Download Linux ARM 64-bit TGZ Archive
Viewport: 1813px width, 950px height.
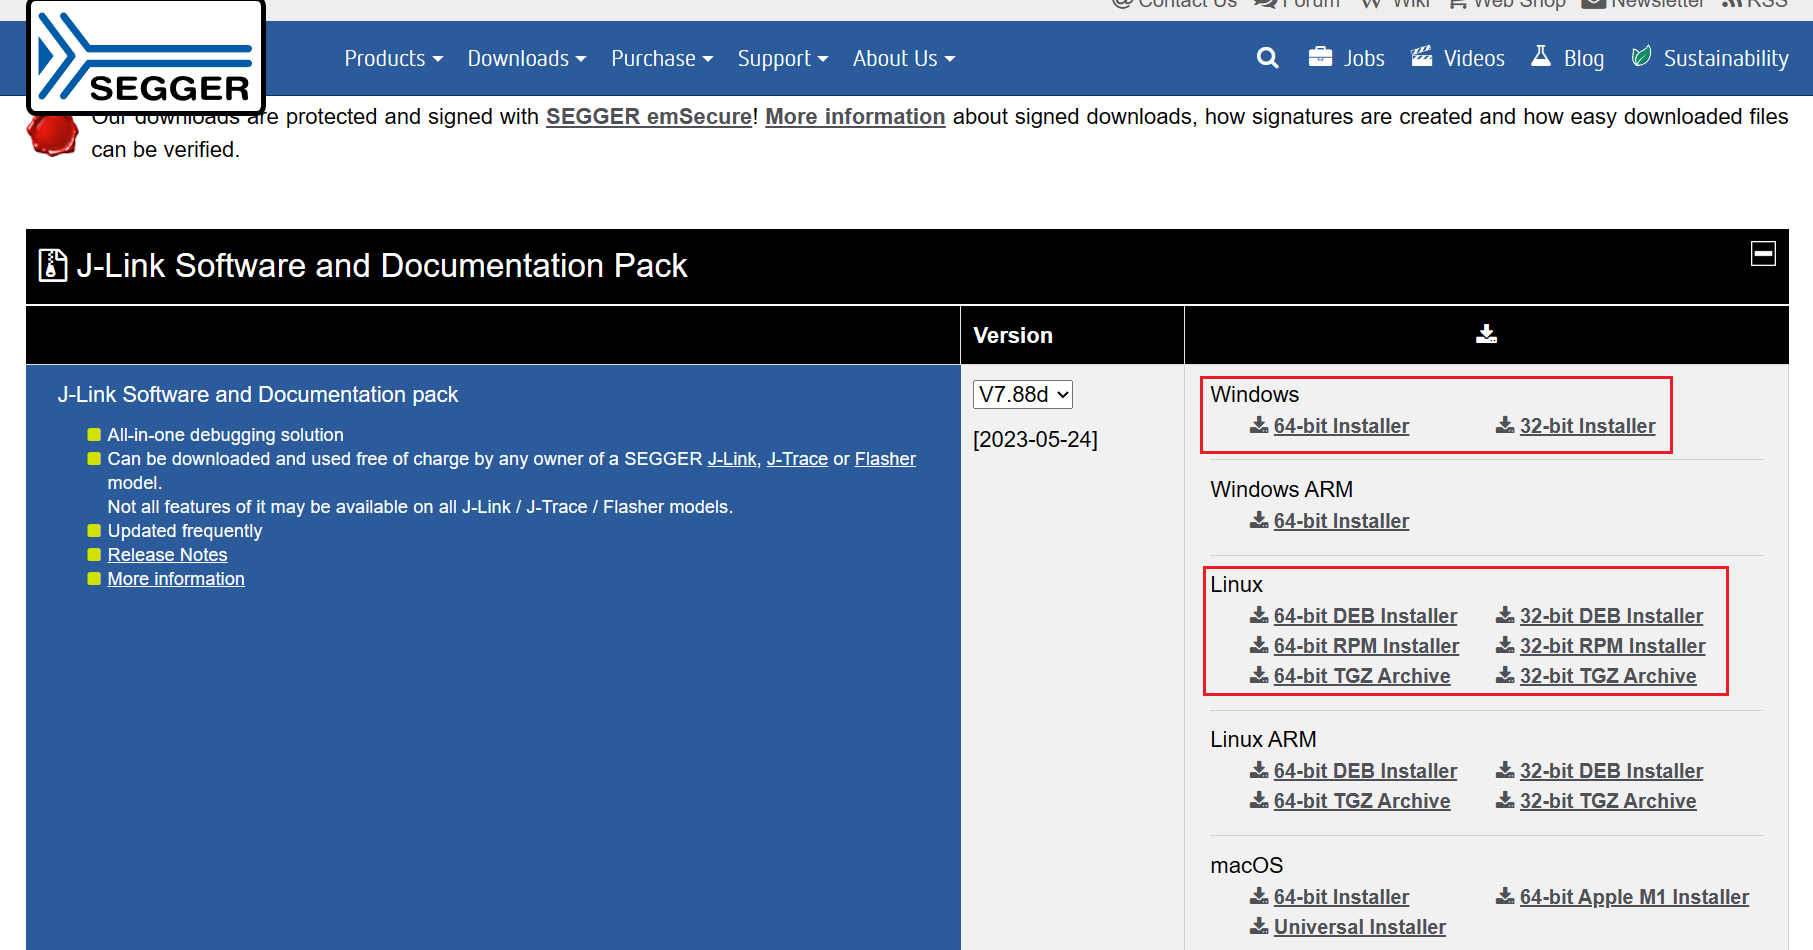[x=1362, y=801]
